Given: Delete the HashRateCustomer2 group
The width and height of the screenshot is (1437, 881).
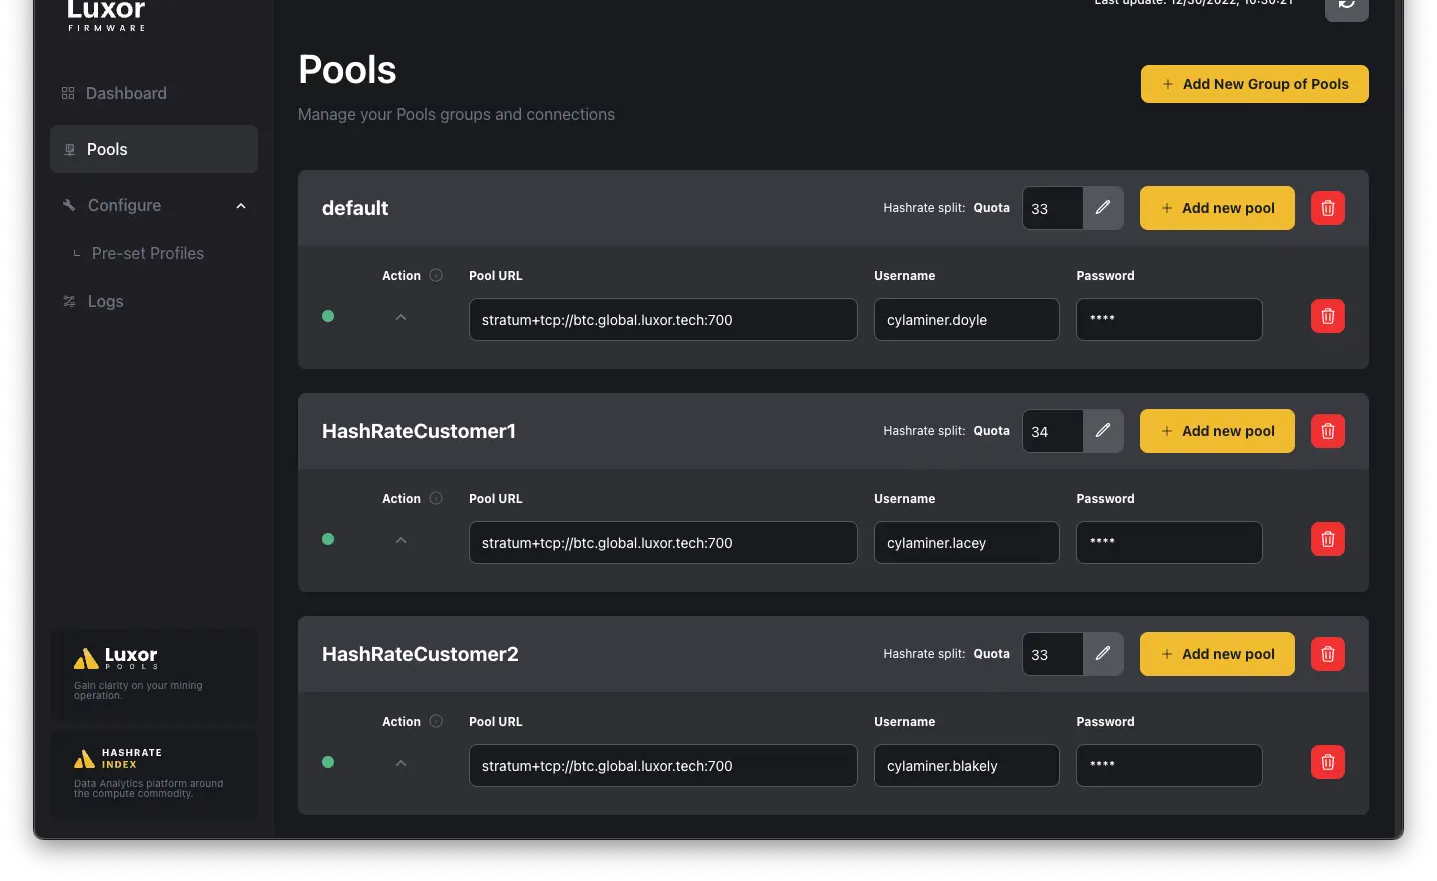Looking at the screenshot, I should click(1327, 654).
